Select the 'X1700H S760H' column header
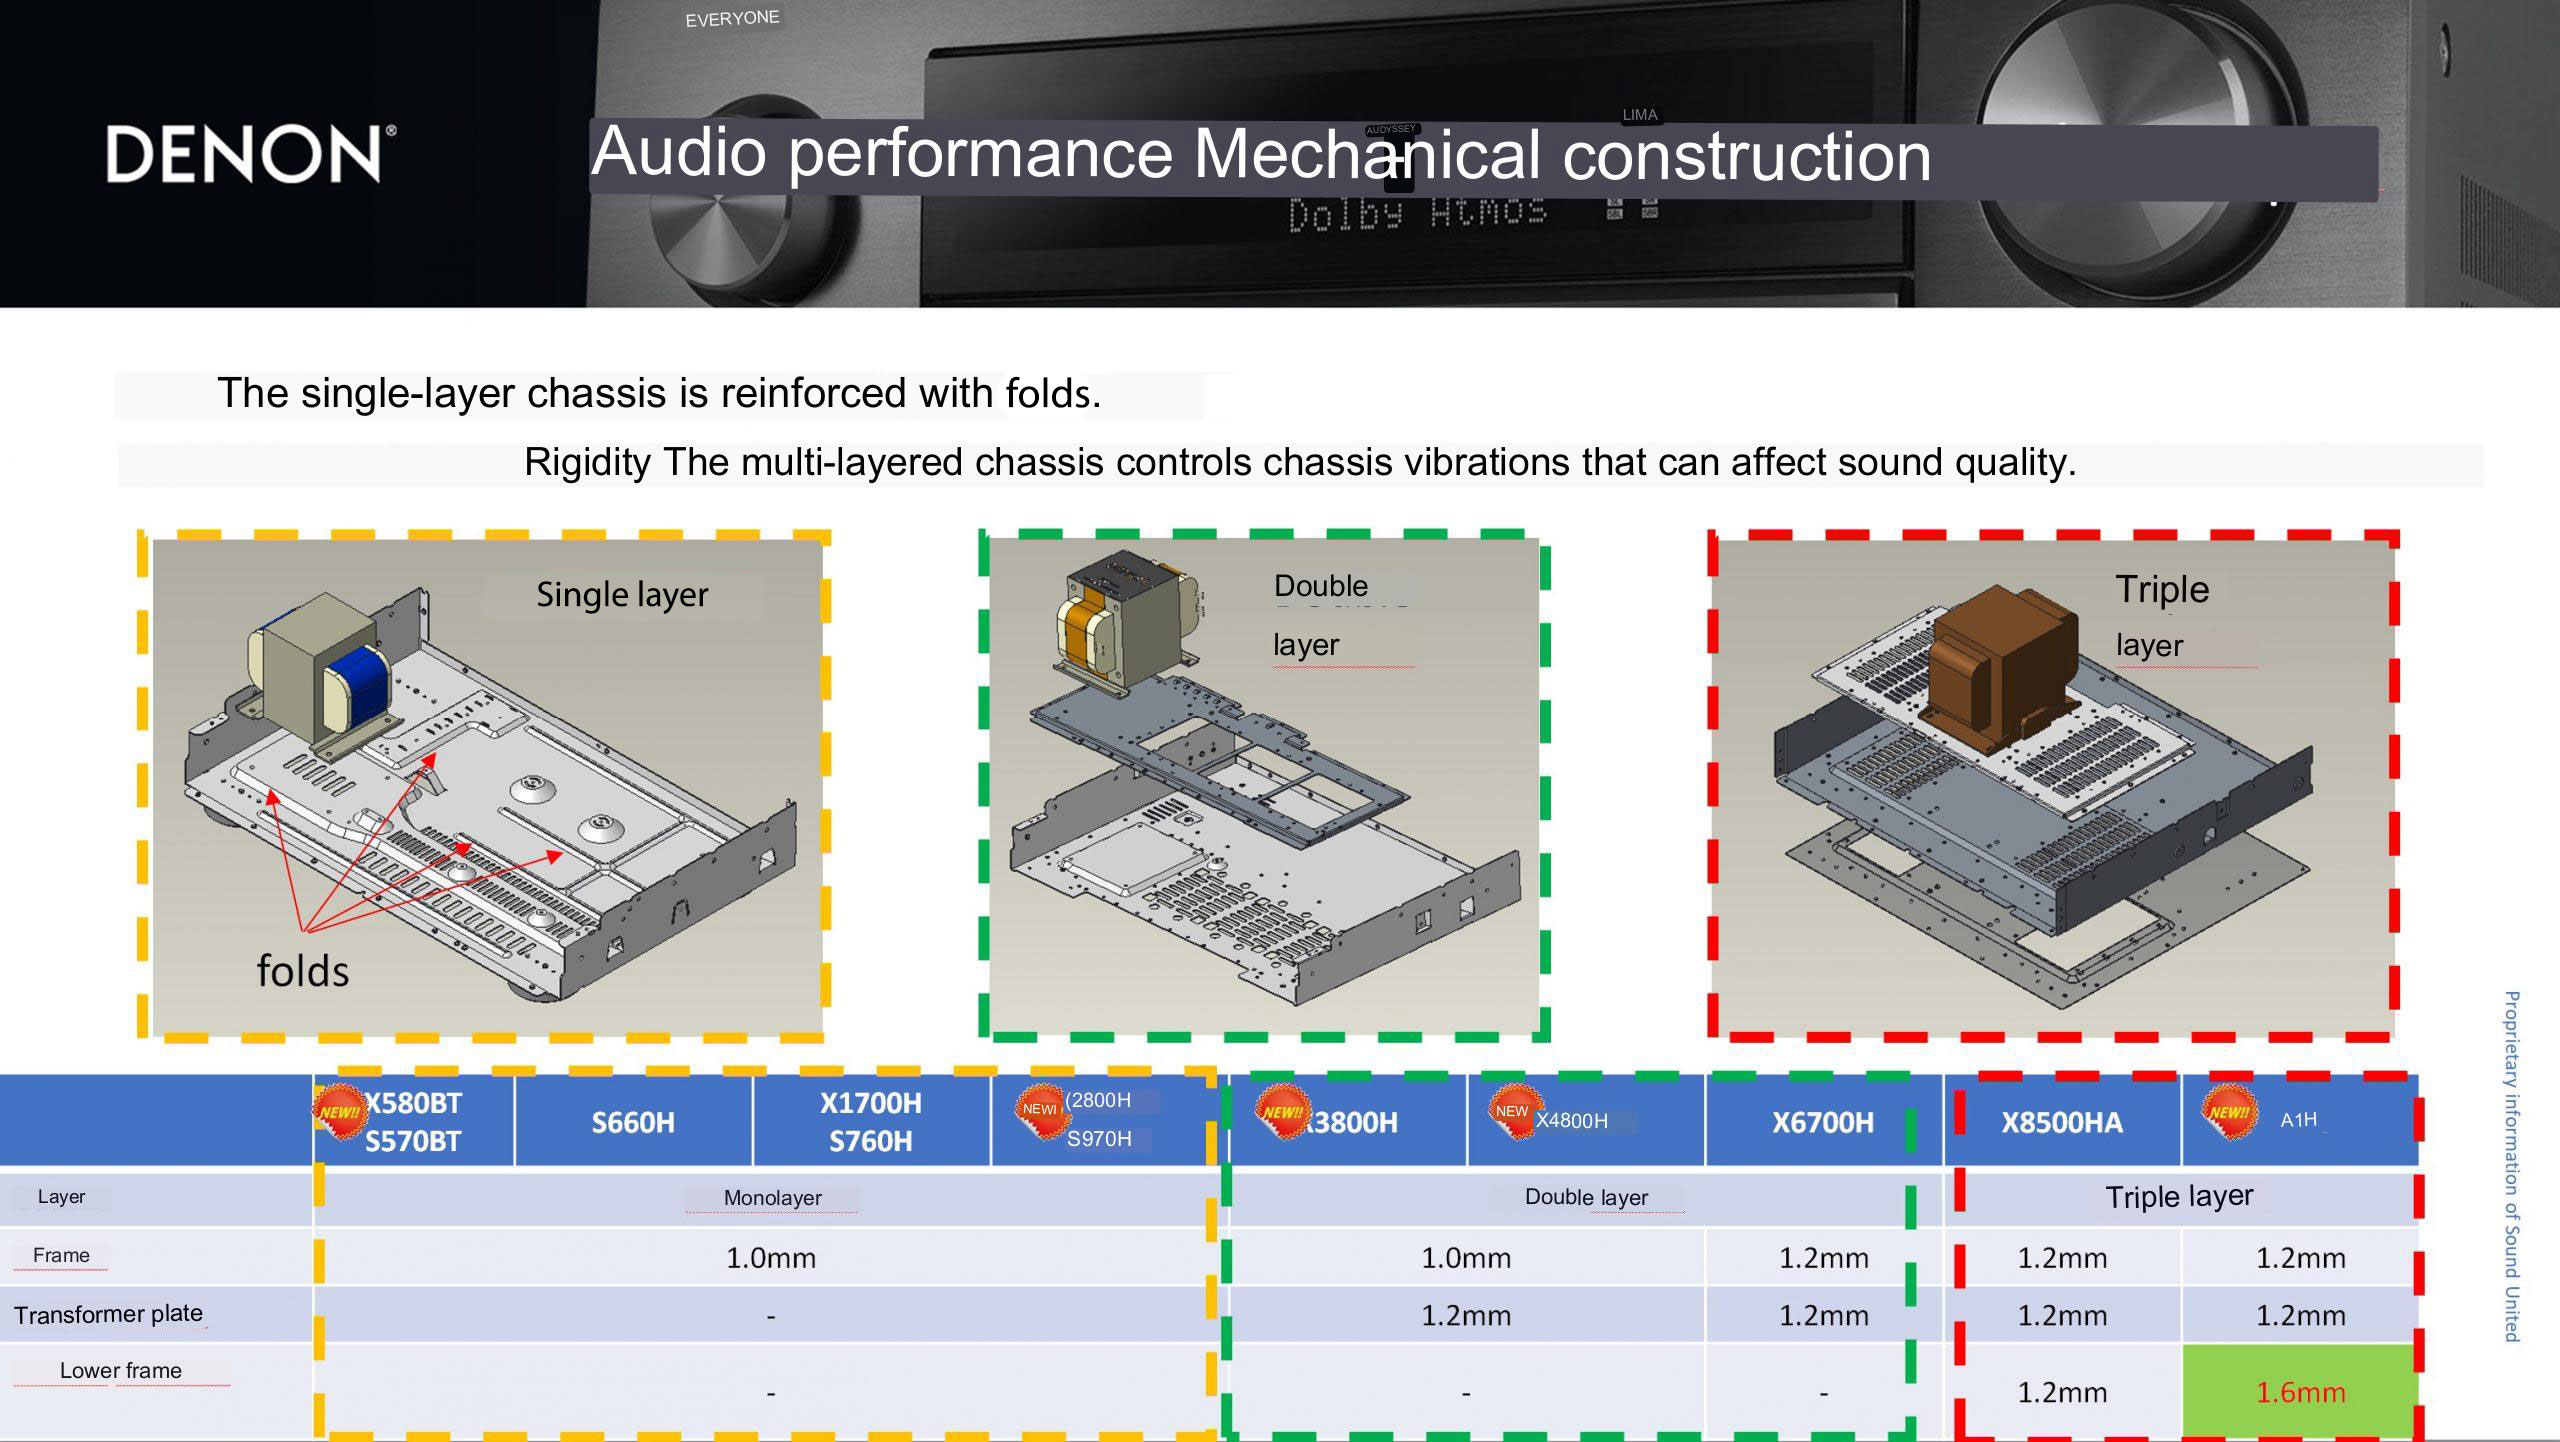This screenshot has width=2560, height=1442. coord(871,1121)
